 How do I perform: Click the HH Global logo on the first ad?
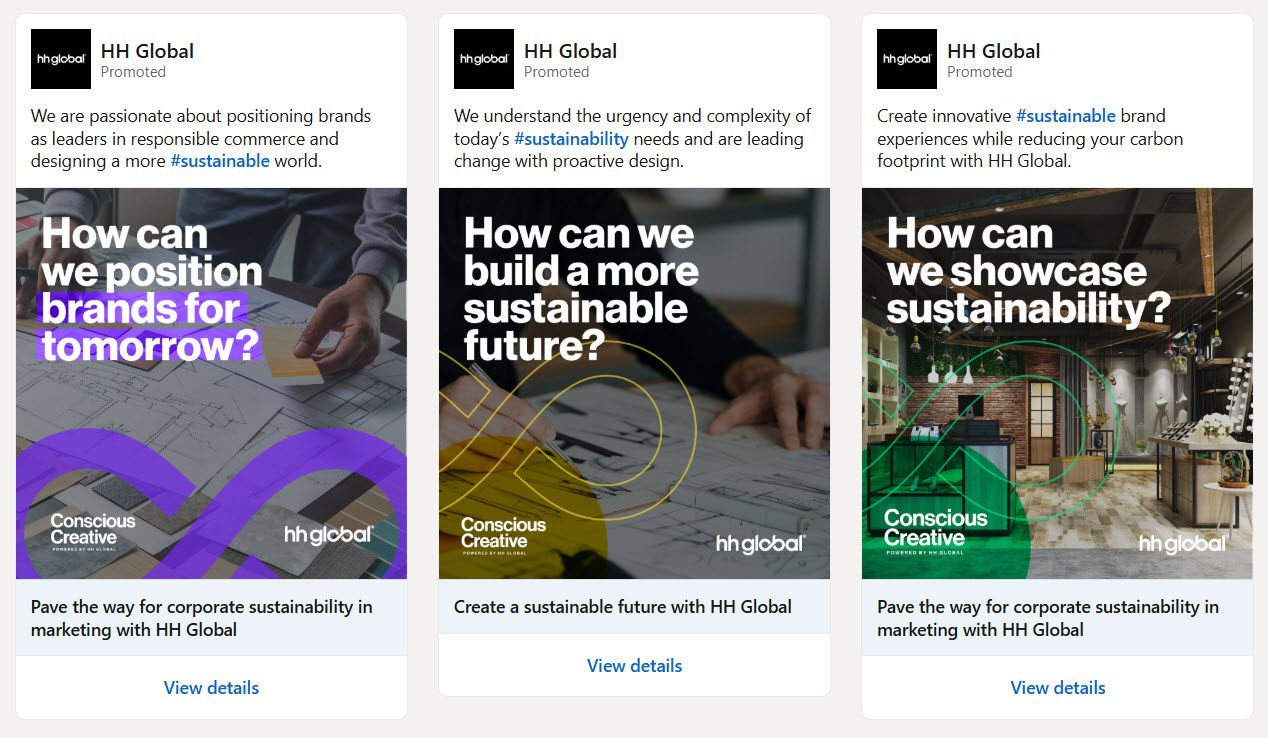click(x=61, y=58)
